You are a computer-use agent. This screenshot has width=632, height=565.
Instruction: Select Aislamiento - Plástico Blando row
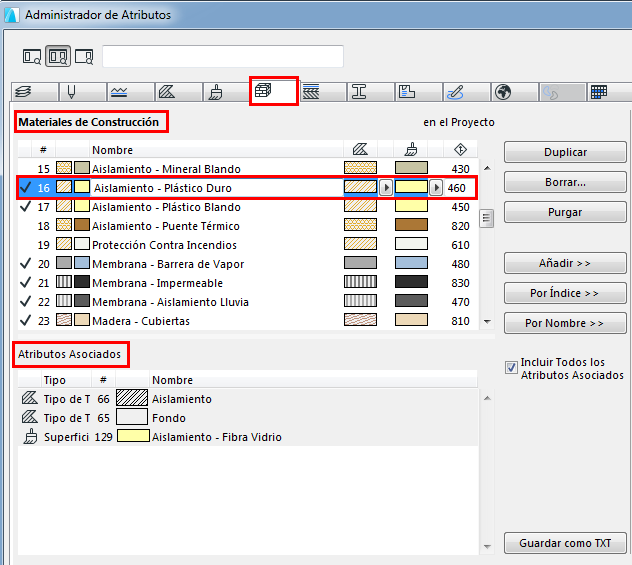coord(247,207)
